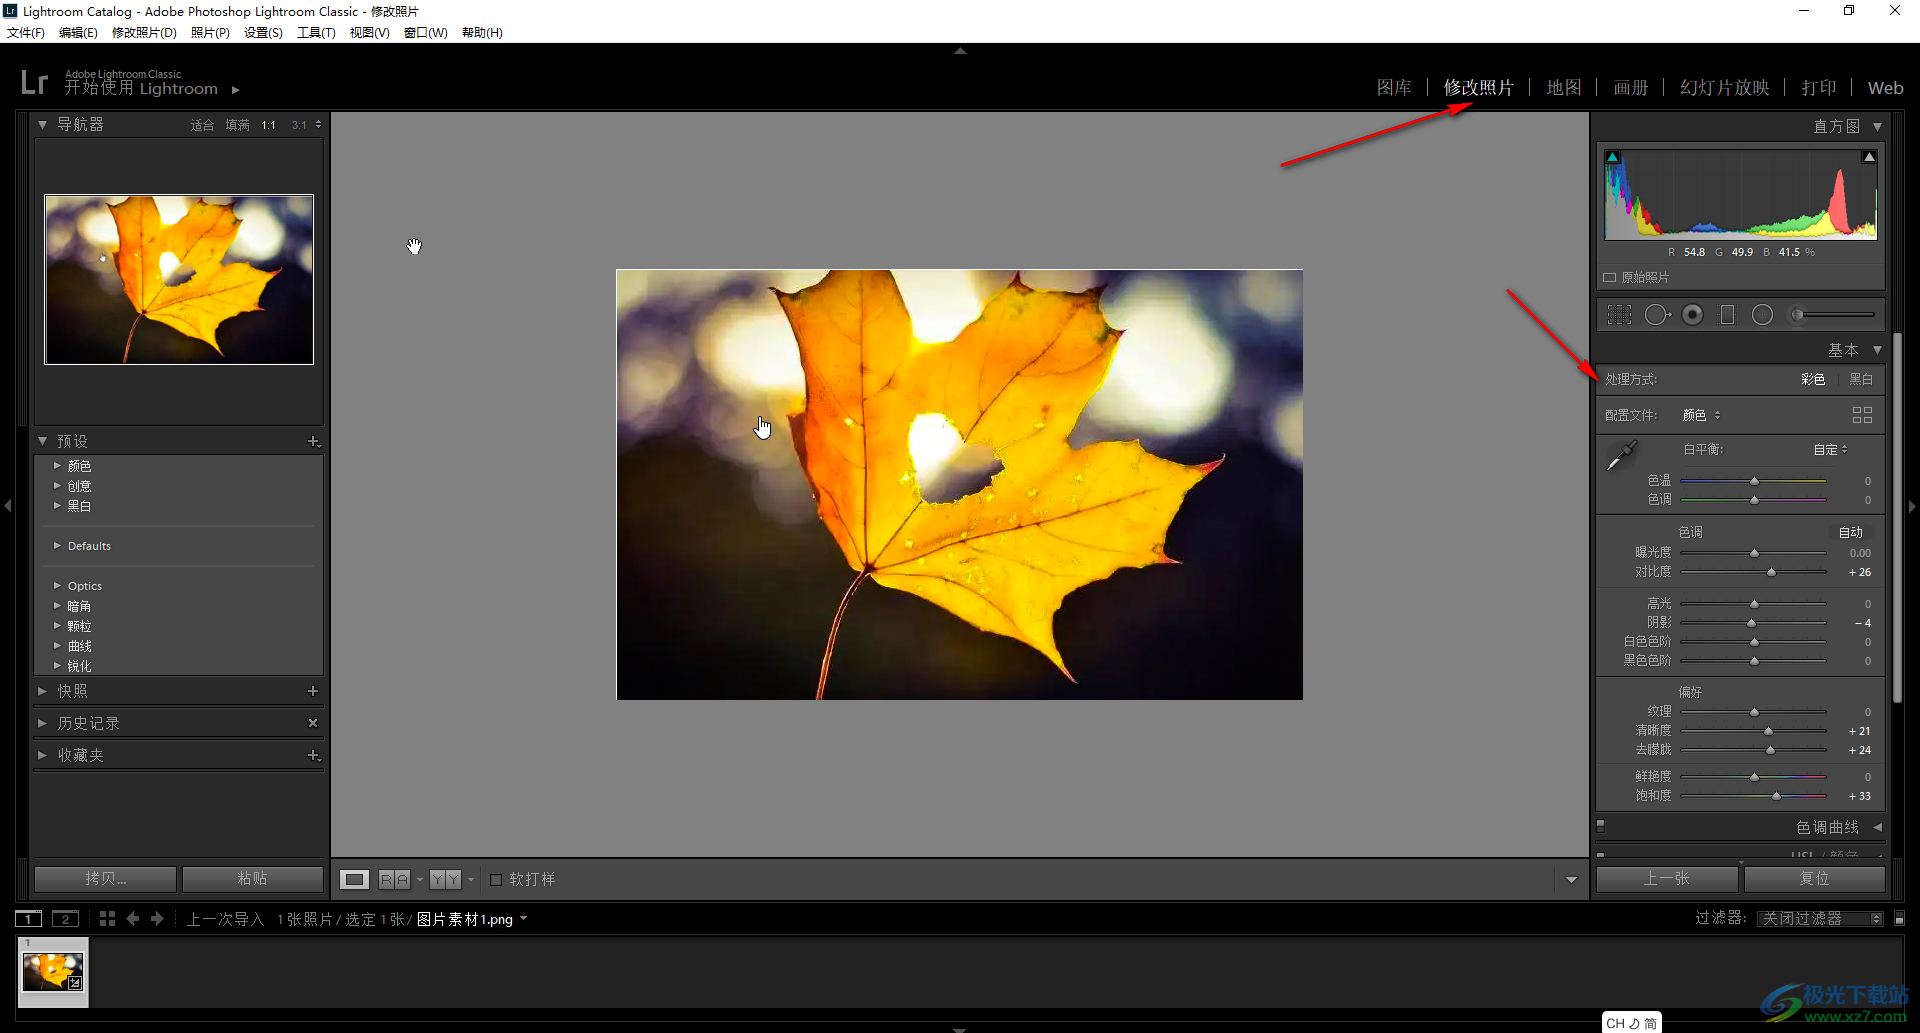
Task: Select the Crop Overlay tool
Action: pos(1619,315)
